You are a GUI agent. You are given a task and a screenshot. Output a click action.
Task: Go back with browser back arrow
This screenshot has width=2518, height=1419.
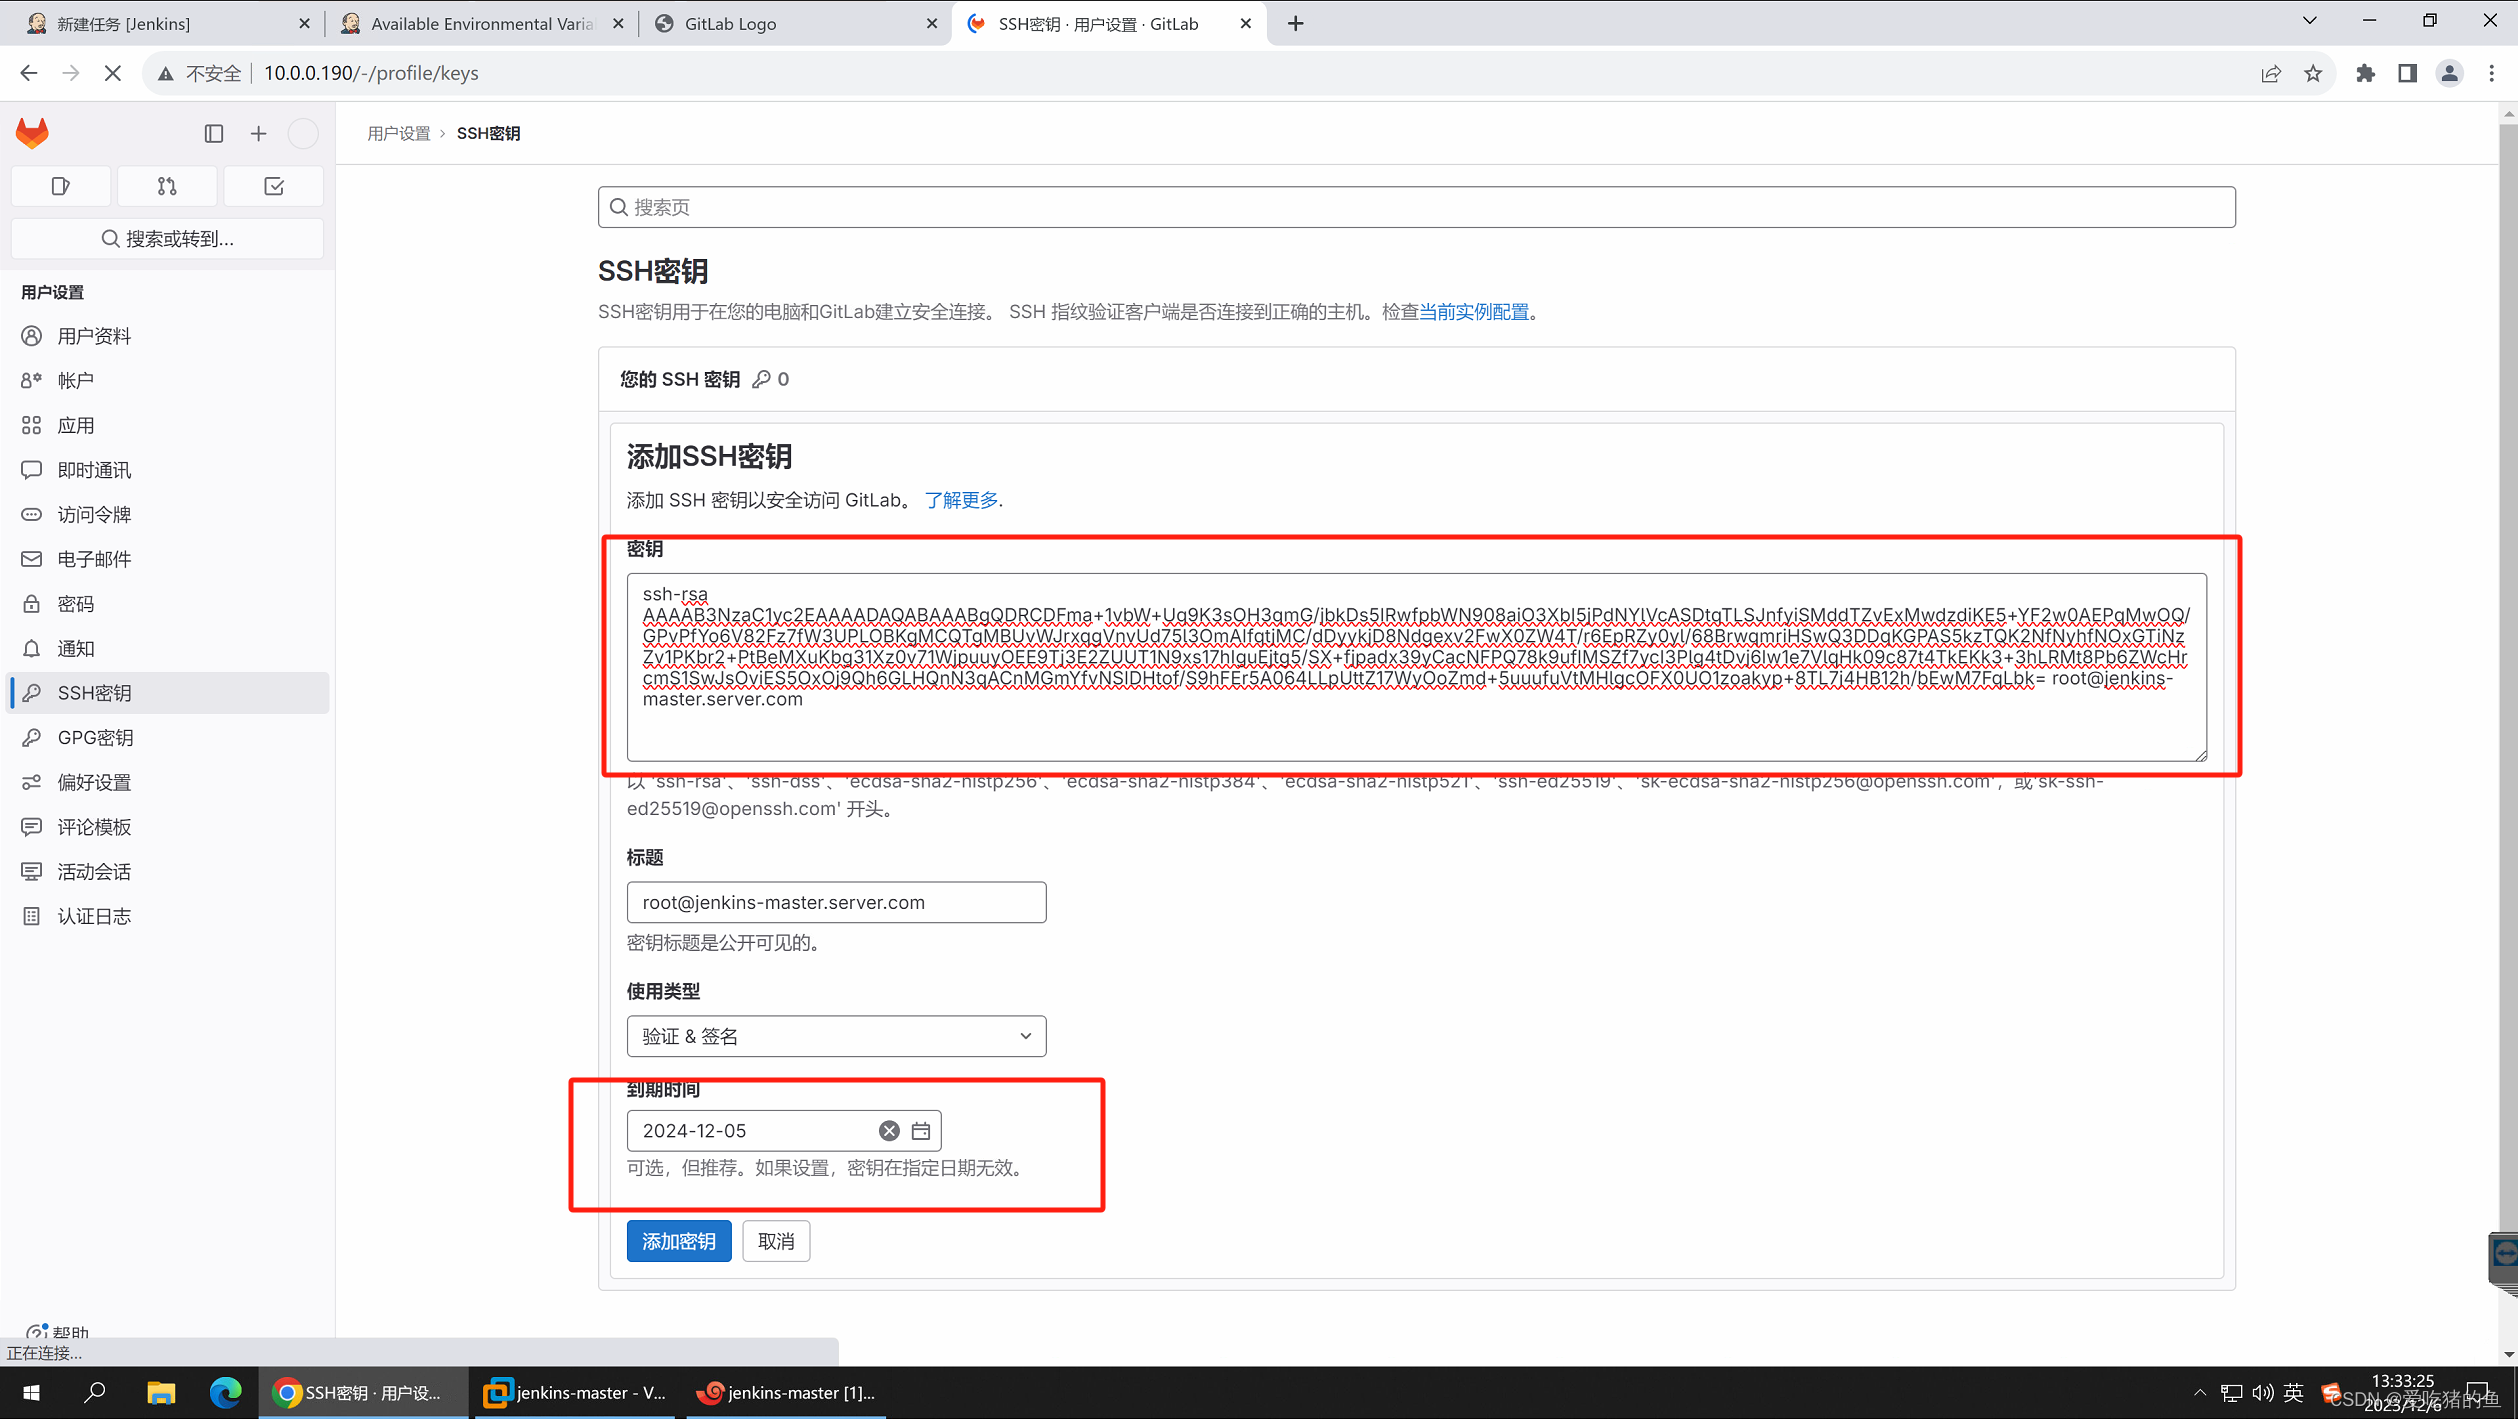coord(28,73)
